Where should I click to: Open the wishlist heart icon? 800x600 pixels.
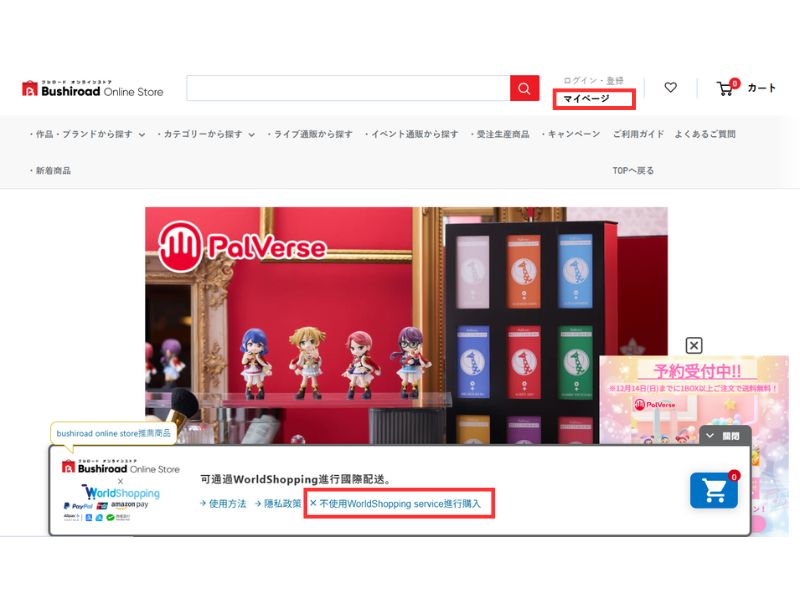(670, 88)
